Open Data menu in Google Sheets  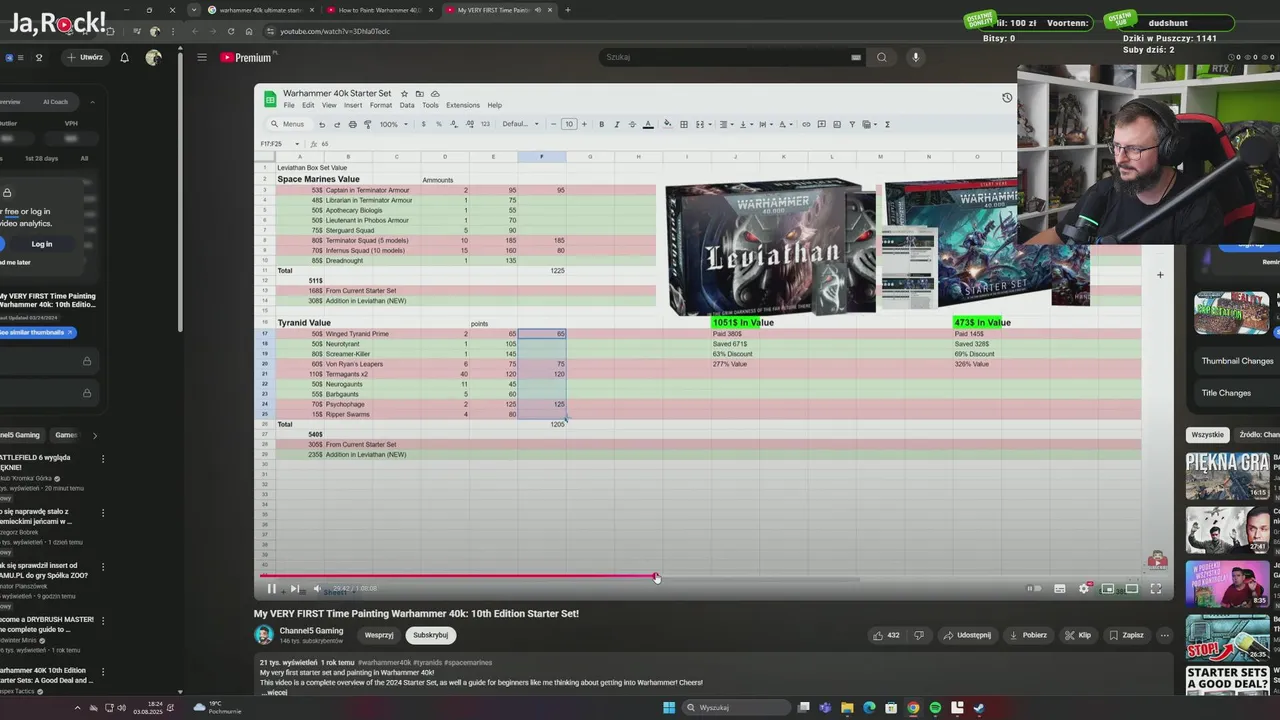(407, 105)
